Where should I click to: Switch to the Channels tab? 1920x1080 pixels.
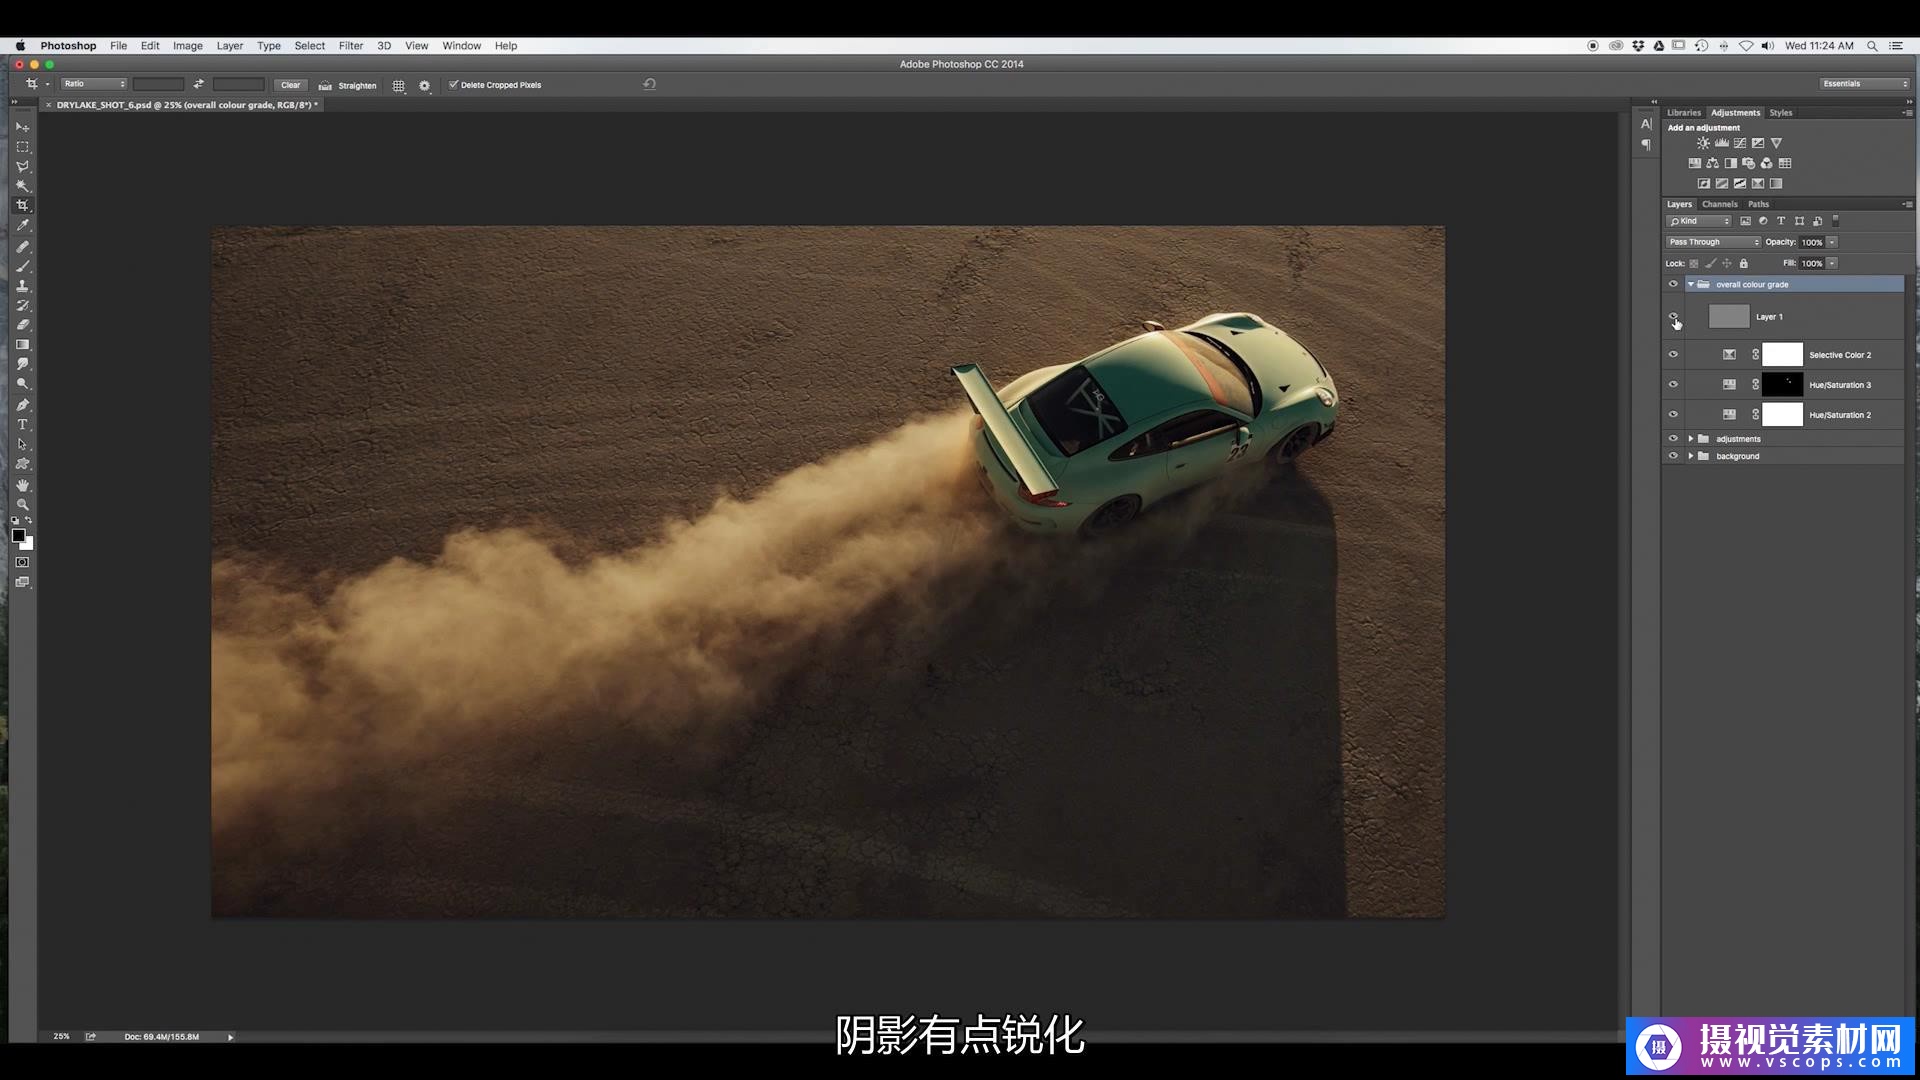pos(1720,204)
